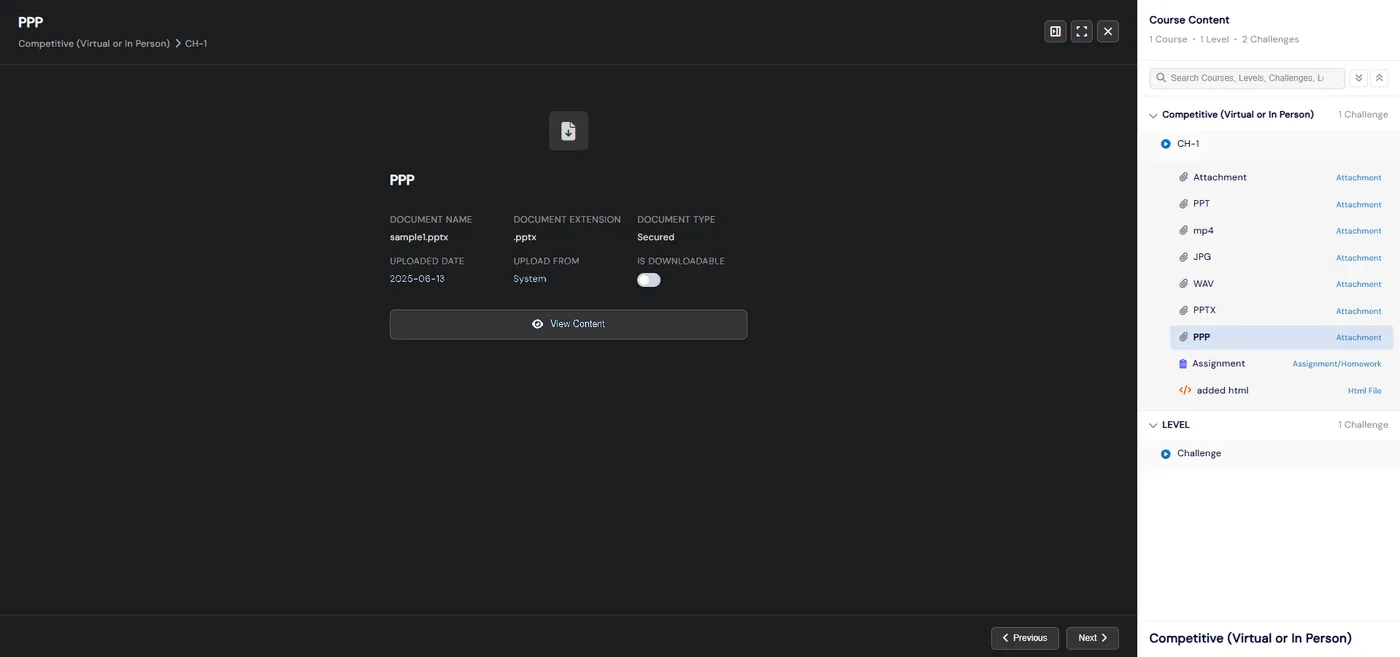Toggle the sidebar panel layout icon
The width and height of the screenshot is (1400, 657).
1055,32
